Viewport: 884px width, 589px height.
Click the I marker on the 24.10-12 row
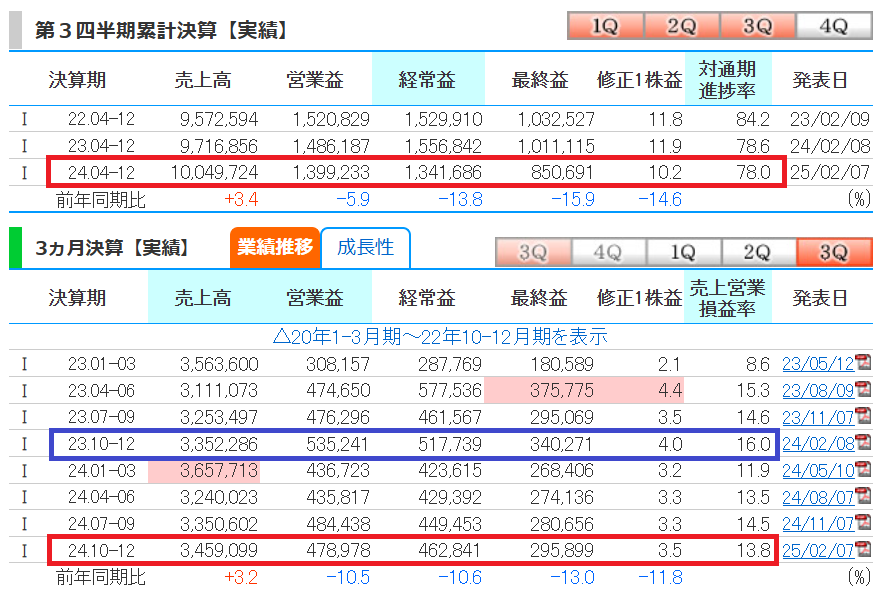[24, 551]
